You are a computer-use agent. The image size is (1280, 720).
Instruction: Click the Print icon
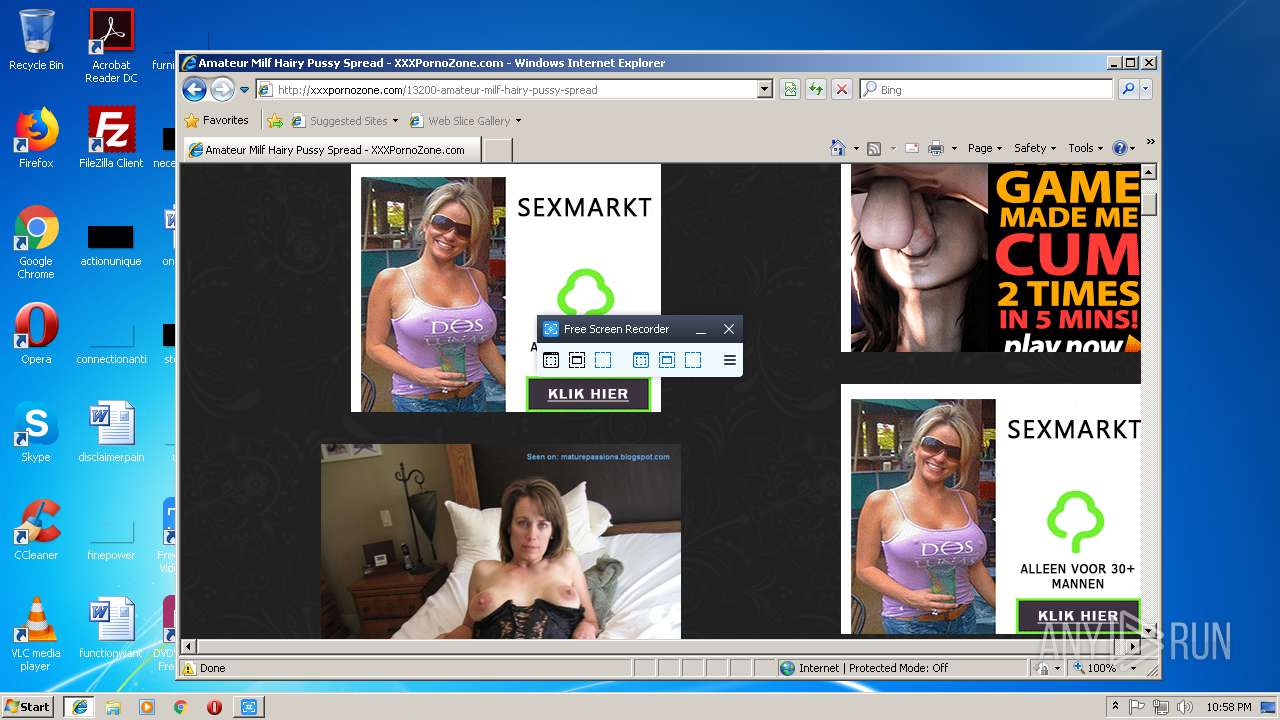coord(936,148)
